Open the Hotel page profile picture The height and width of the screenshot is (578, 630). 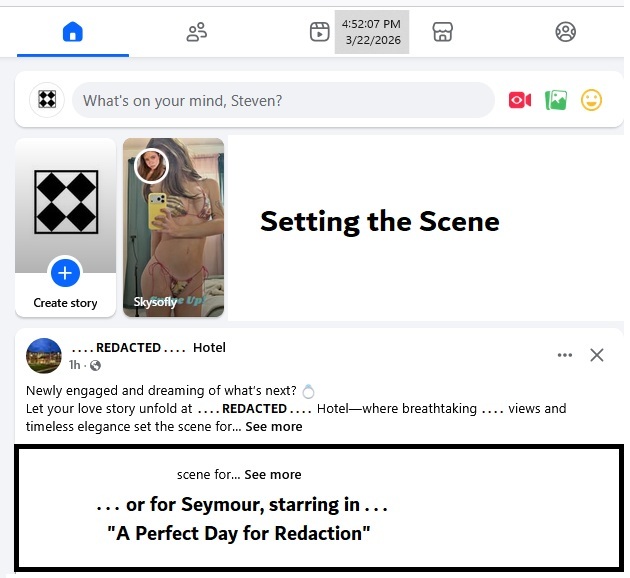44,355
